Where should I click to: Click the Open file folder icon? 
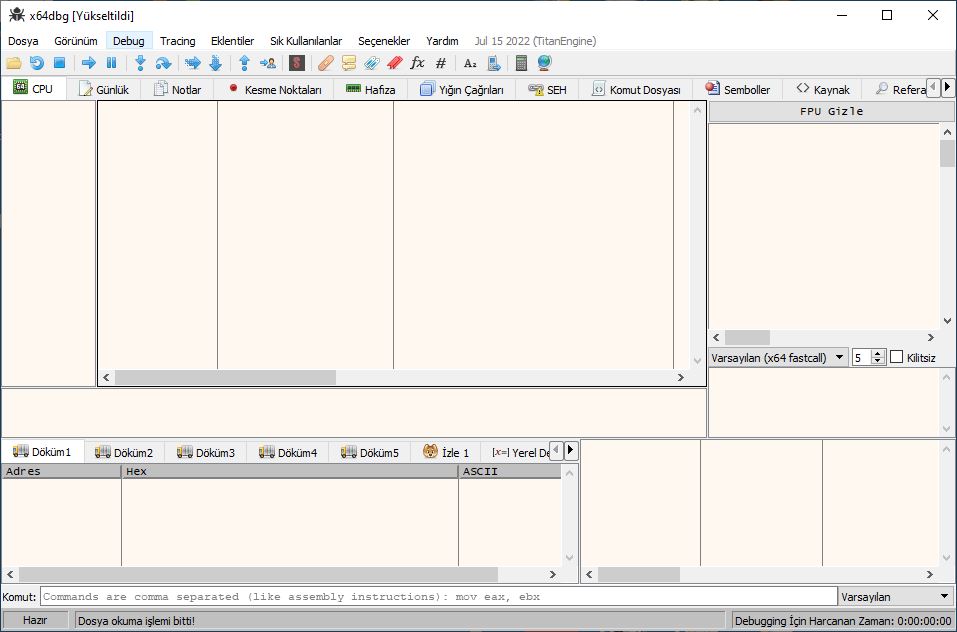pyautogui.click(x=14, y=63)
